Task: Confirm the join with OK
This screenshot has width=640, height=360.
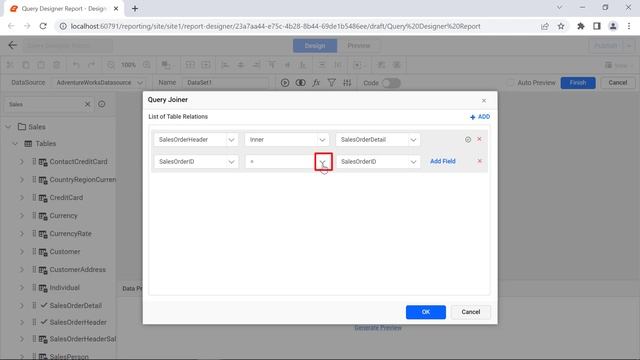Action: (x=426, y=312)
